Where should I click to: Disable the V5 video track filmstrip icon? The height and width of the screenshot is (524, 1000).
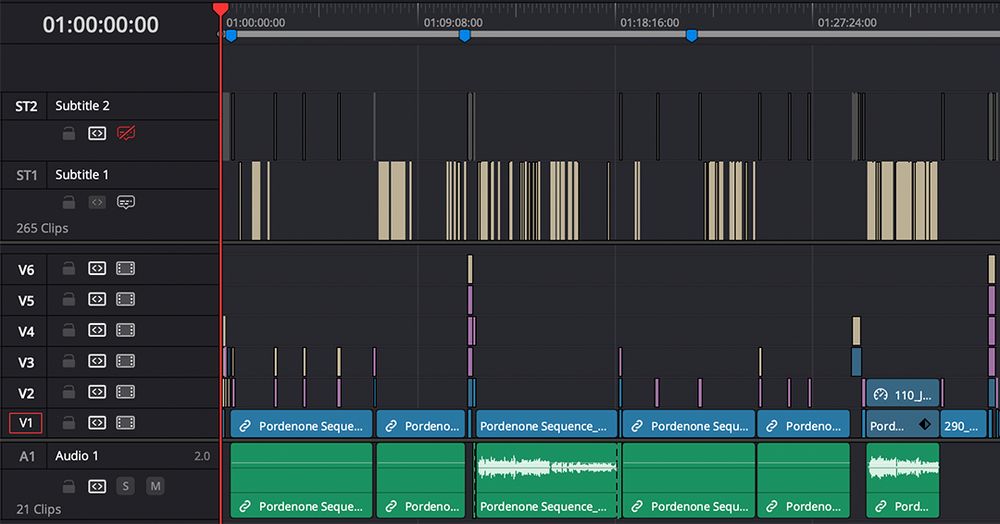click(126, 299)
